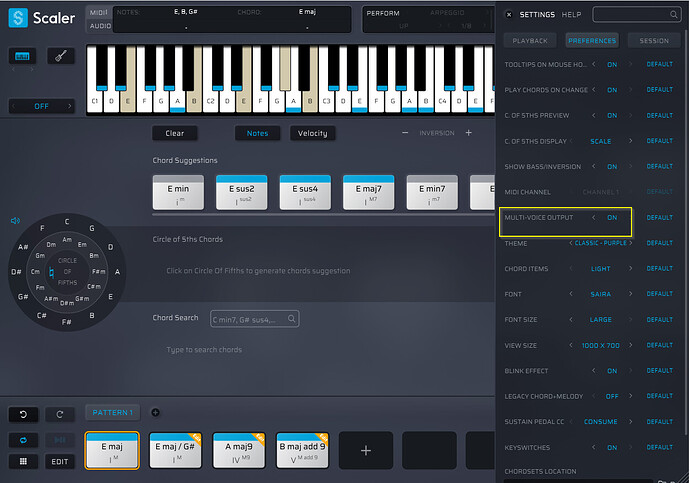Toggle Show Bass/Inversion ON value

(612, 167)
